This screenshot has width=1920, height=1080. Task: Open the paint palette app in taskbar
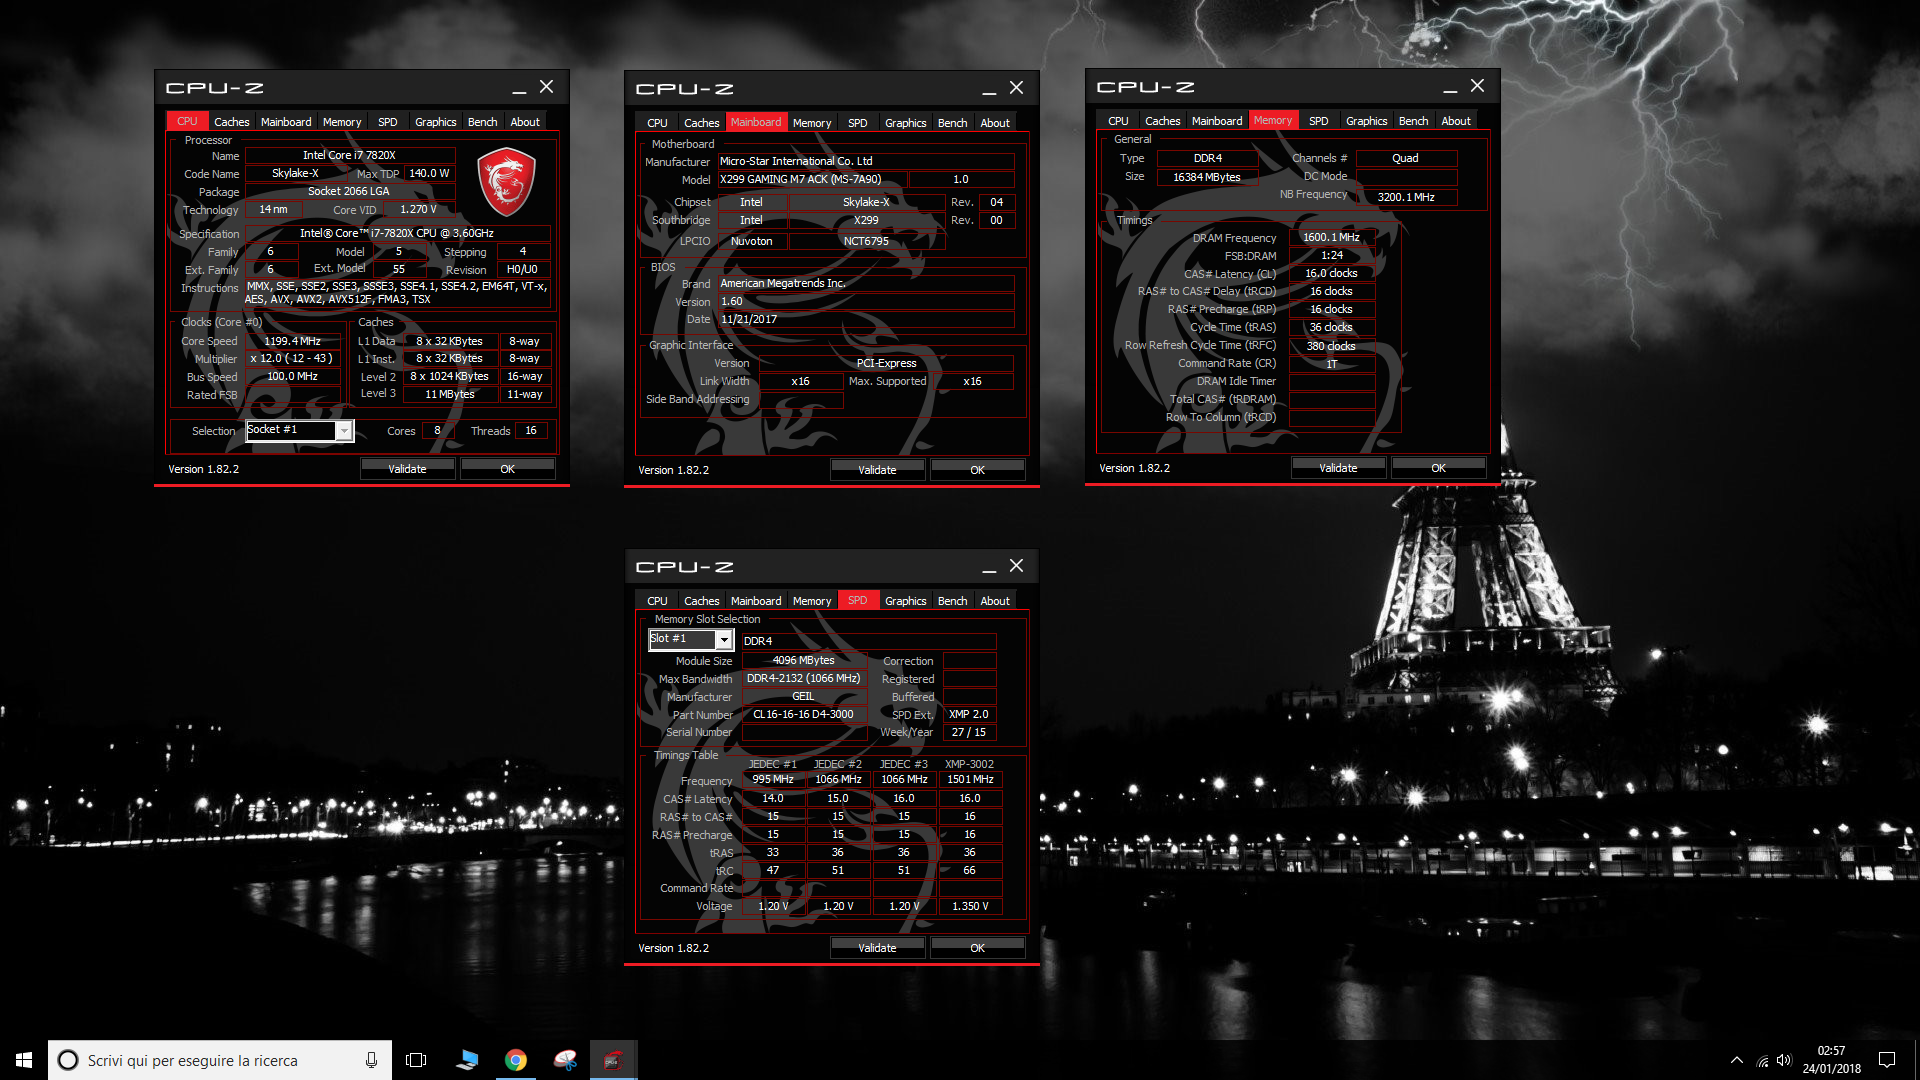[x=565, y=1060]
